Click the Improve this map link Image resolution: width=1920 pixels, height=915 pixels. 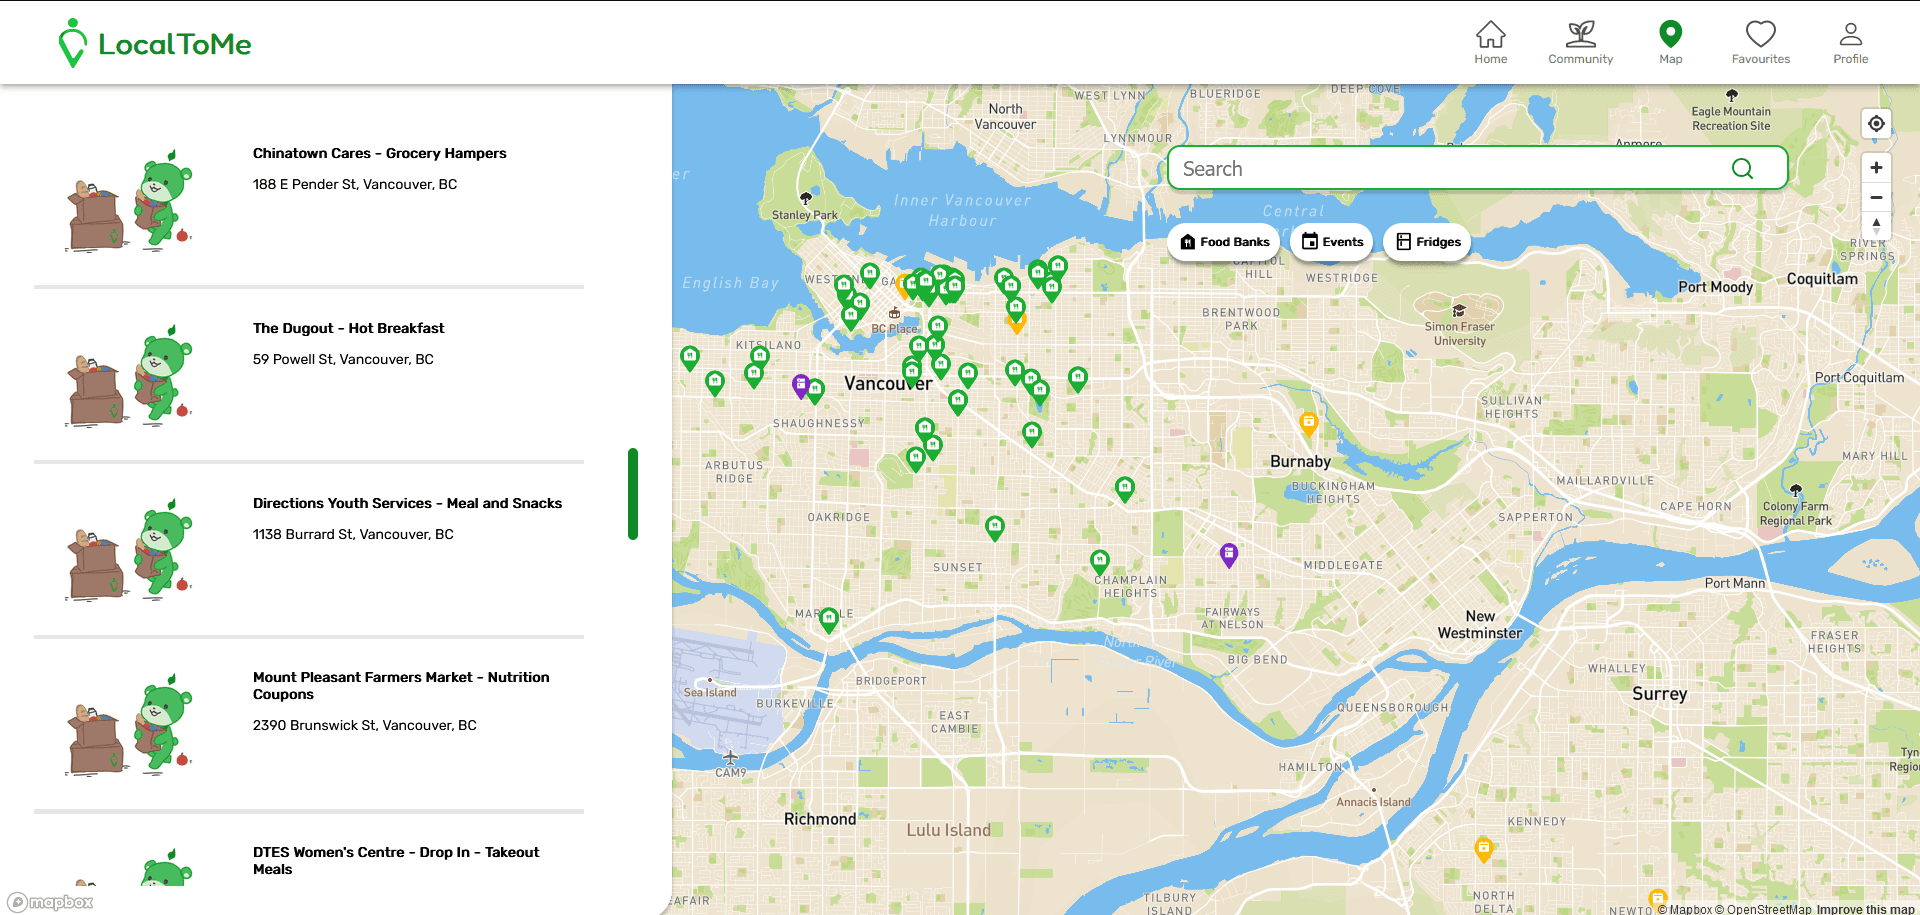point(1865,909)
